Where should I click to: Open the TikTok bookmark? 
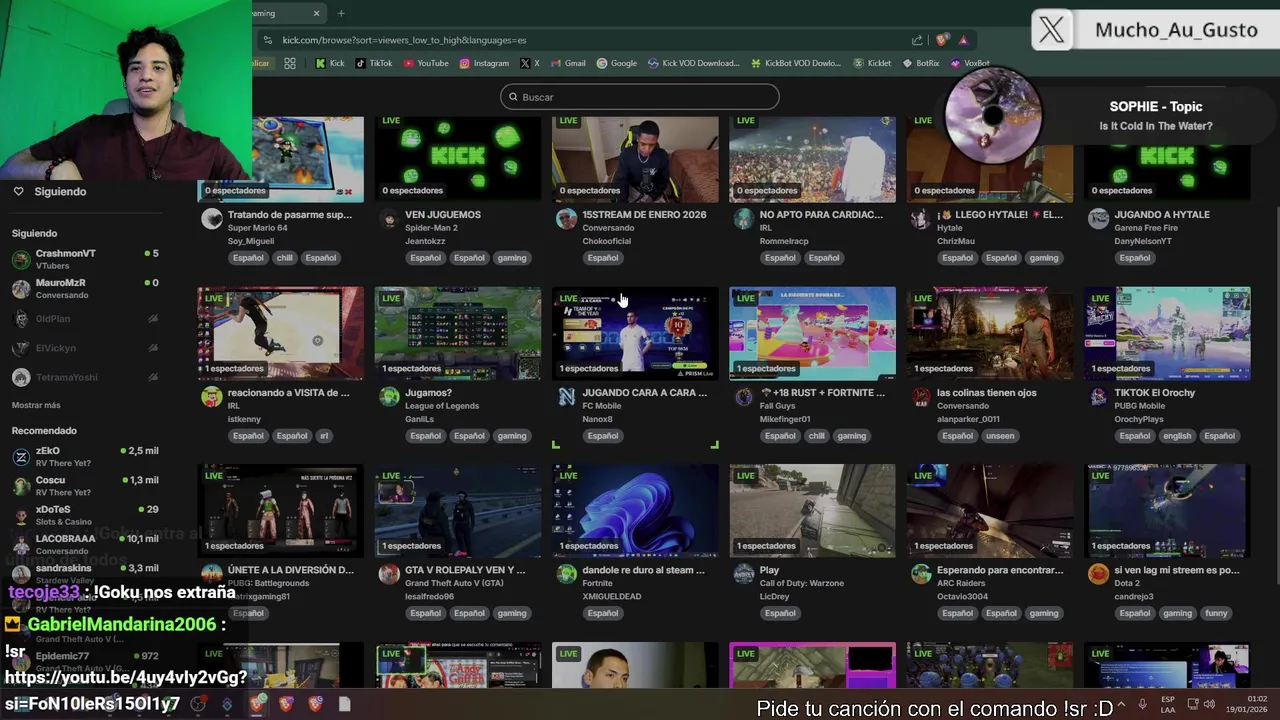(374, 63)
